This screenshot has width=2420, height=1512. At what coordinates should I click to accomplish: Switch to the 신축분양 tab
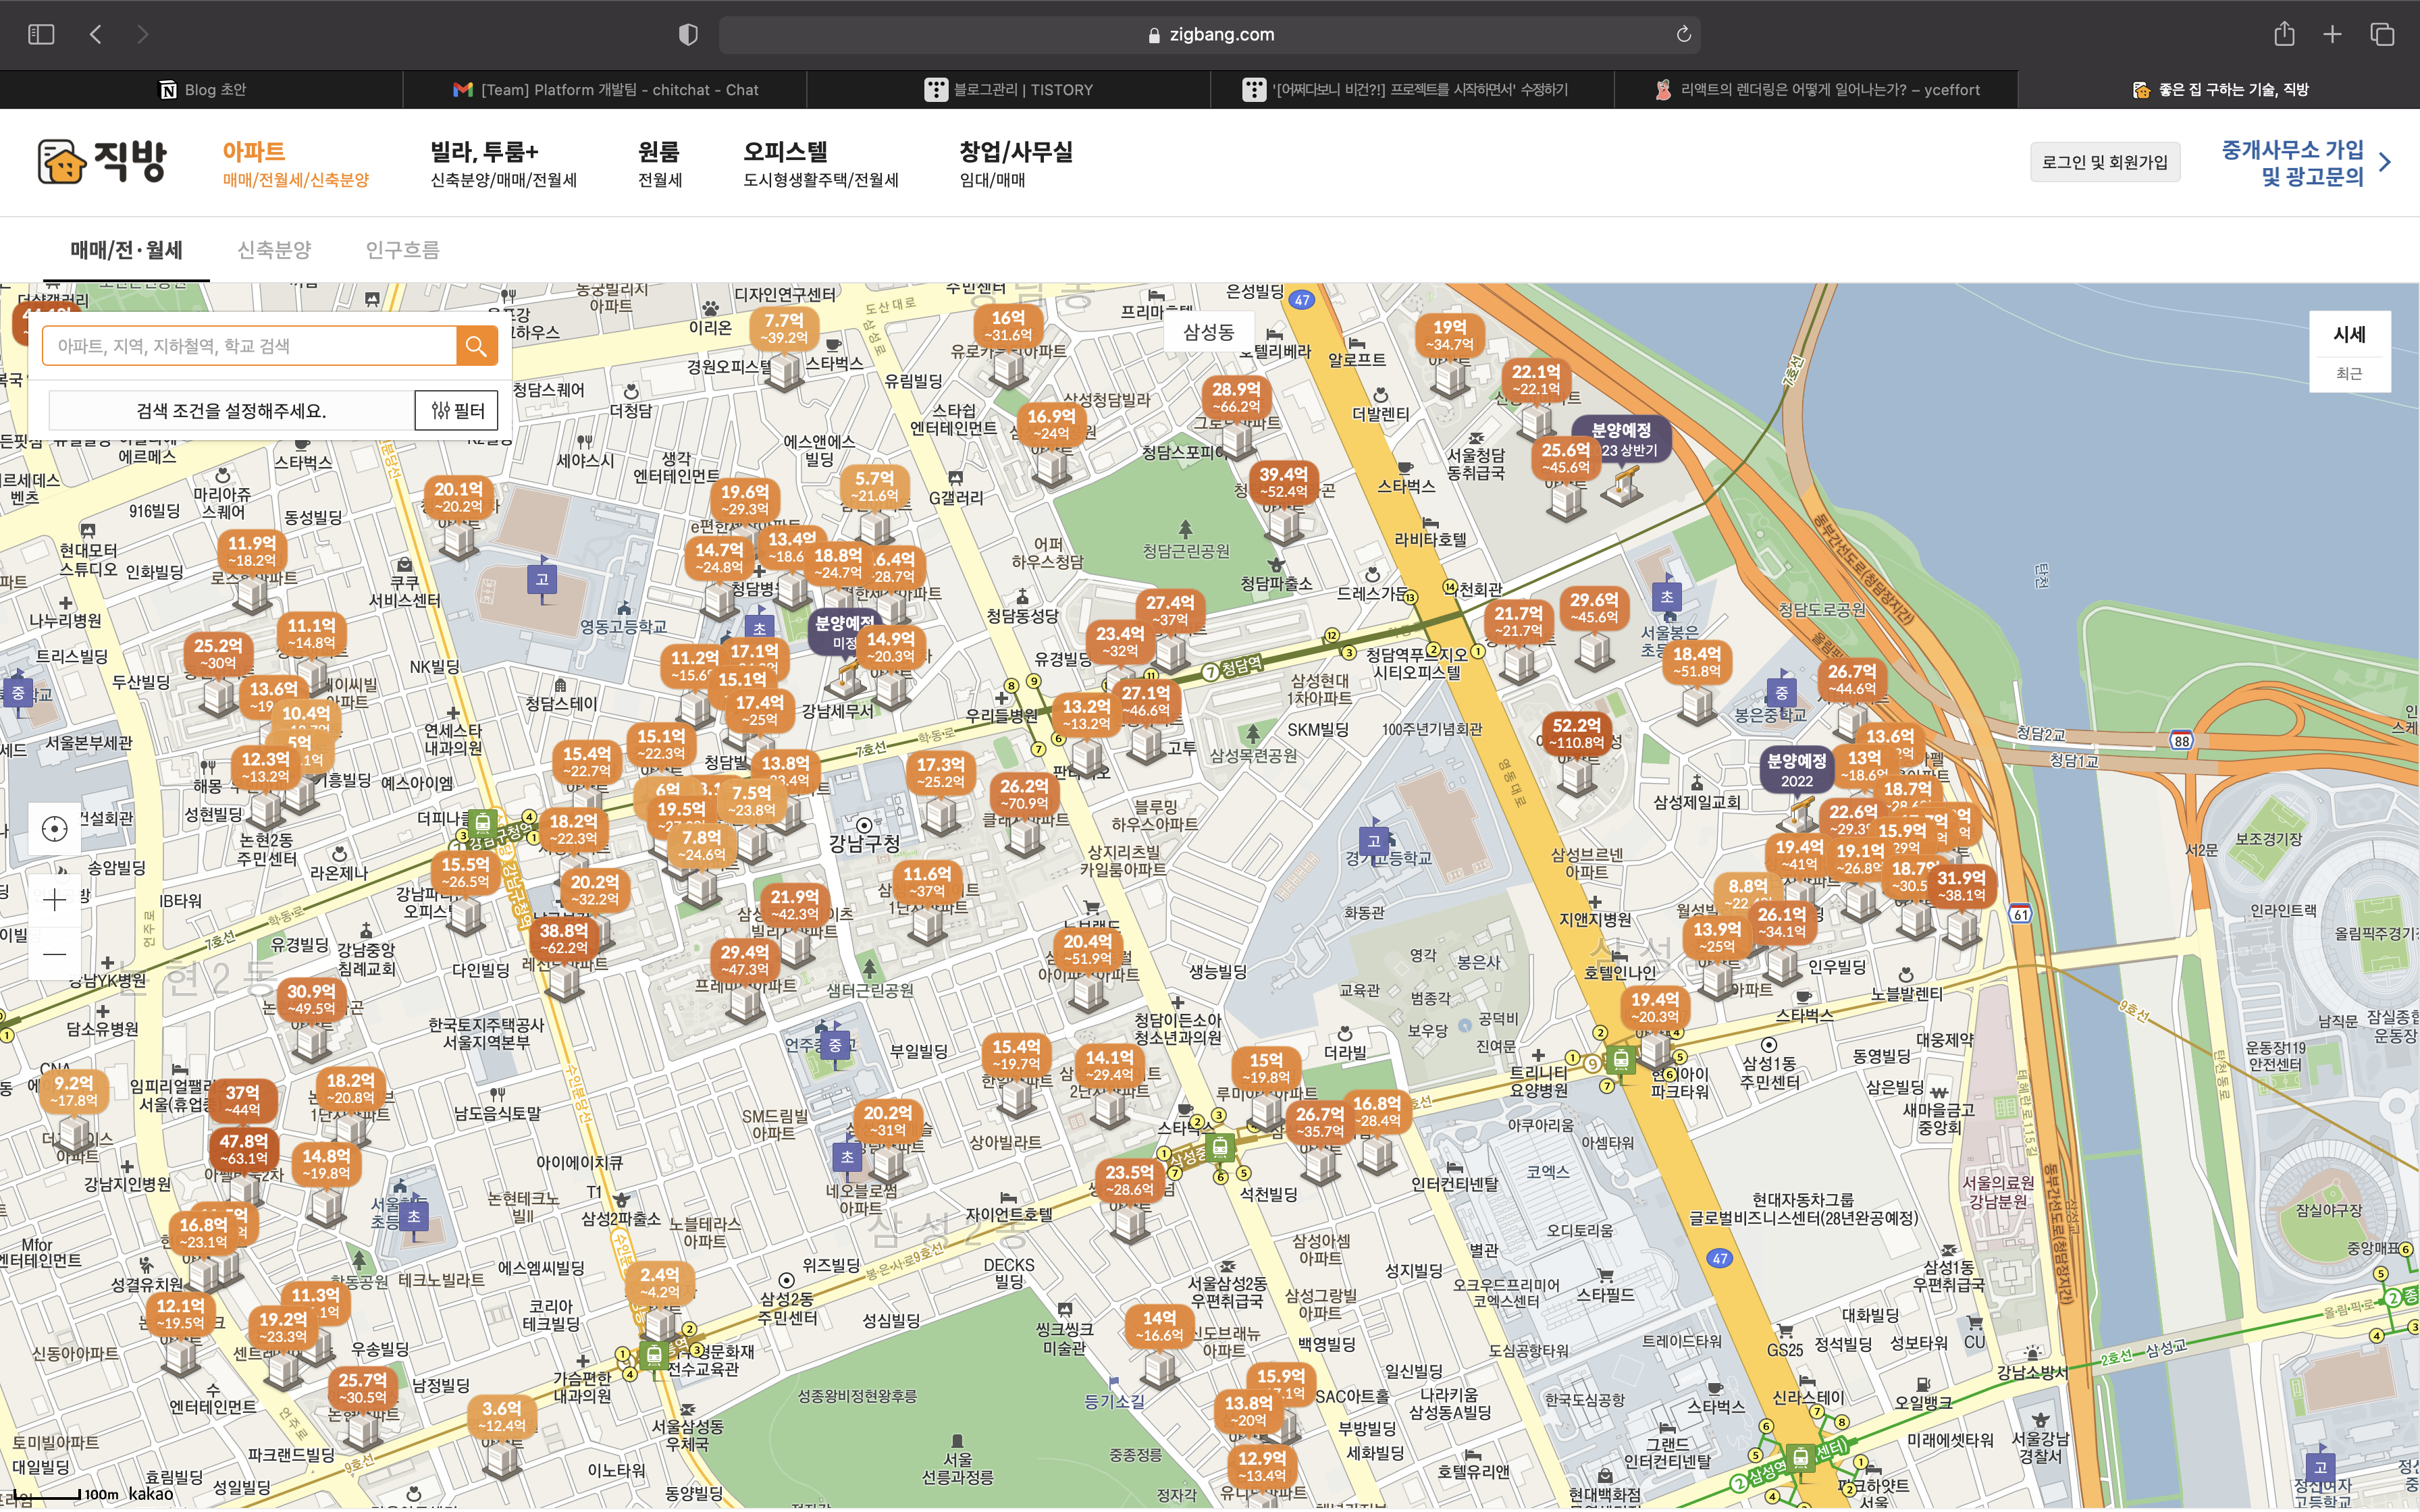[x=274, y=250]
